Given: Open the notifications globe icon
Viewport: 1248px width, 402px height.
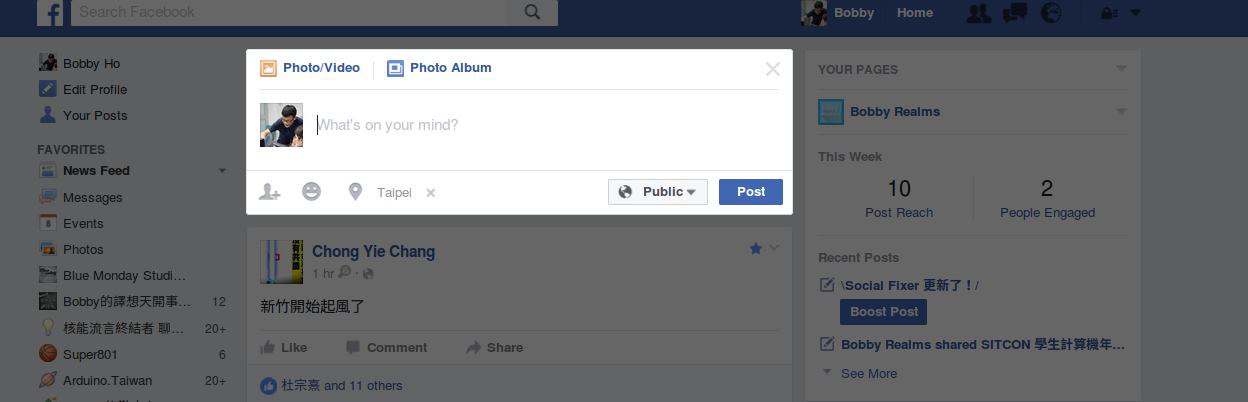Looking at the screenshot, I should pos(1051,13).
